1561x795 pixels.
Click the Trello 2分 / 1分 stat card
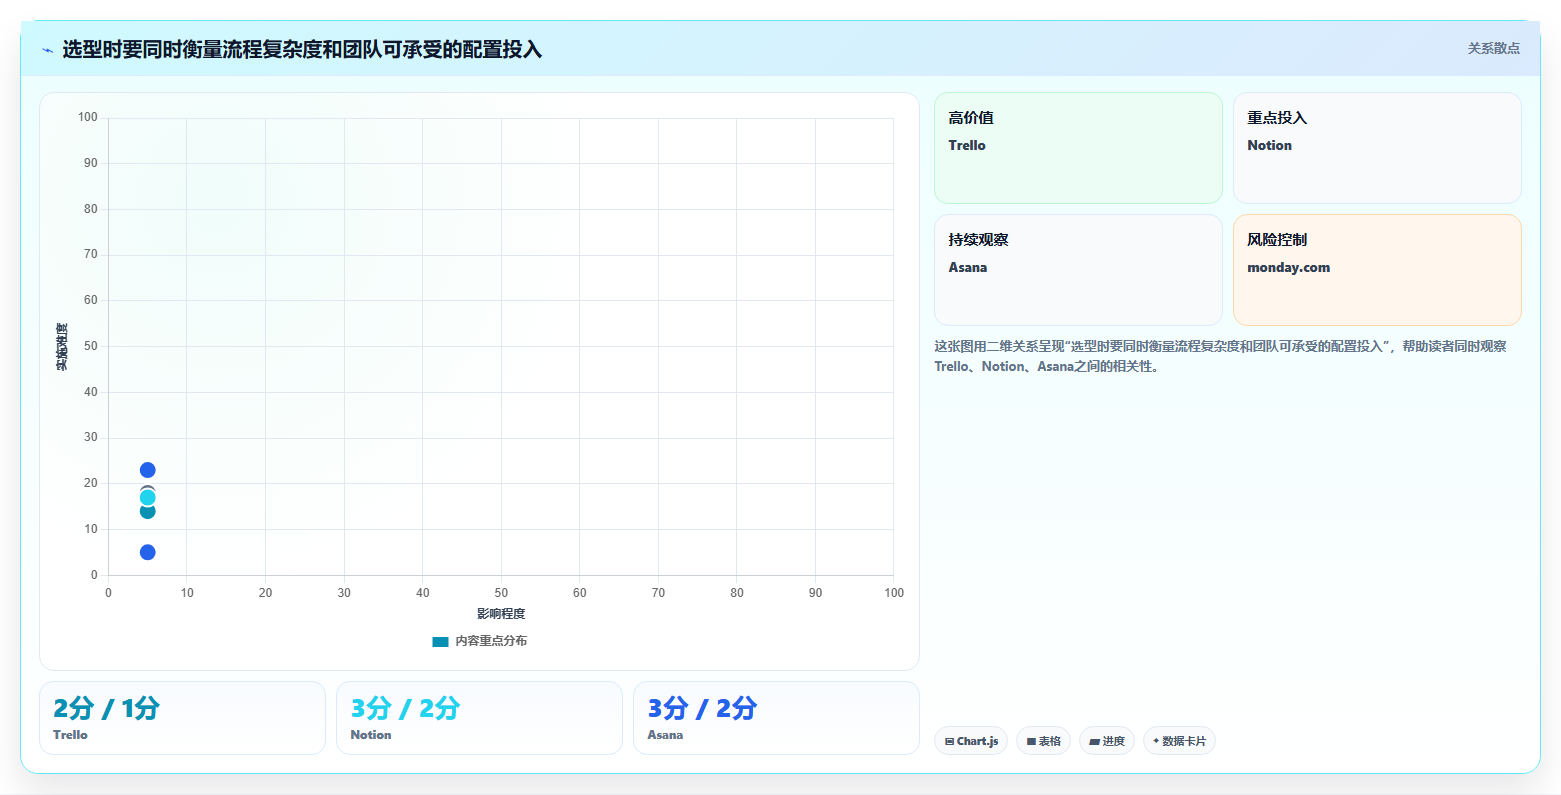tap(182, 718)
